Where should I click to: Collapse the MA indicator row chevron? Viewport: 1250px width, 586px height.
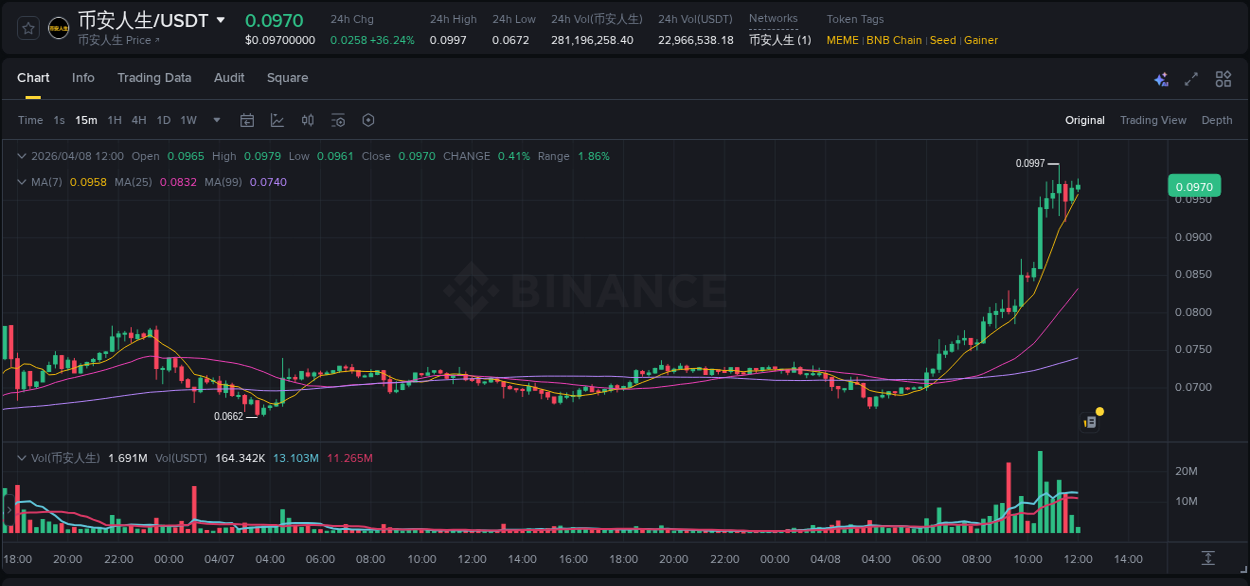tap(22, 182)
